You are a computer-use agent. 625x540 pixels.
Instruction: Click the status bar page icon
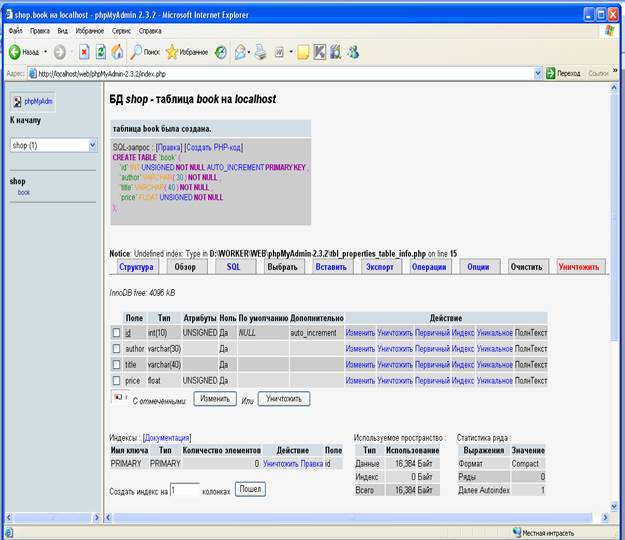[x=9, y=533]
